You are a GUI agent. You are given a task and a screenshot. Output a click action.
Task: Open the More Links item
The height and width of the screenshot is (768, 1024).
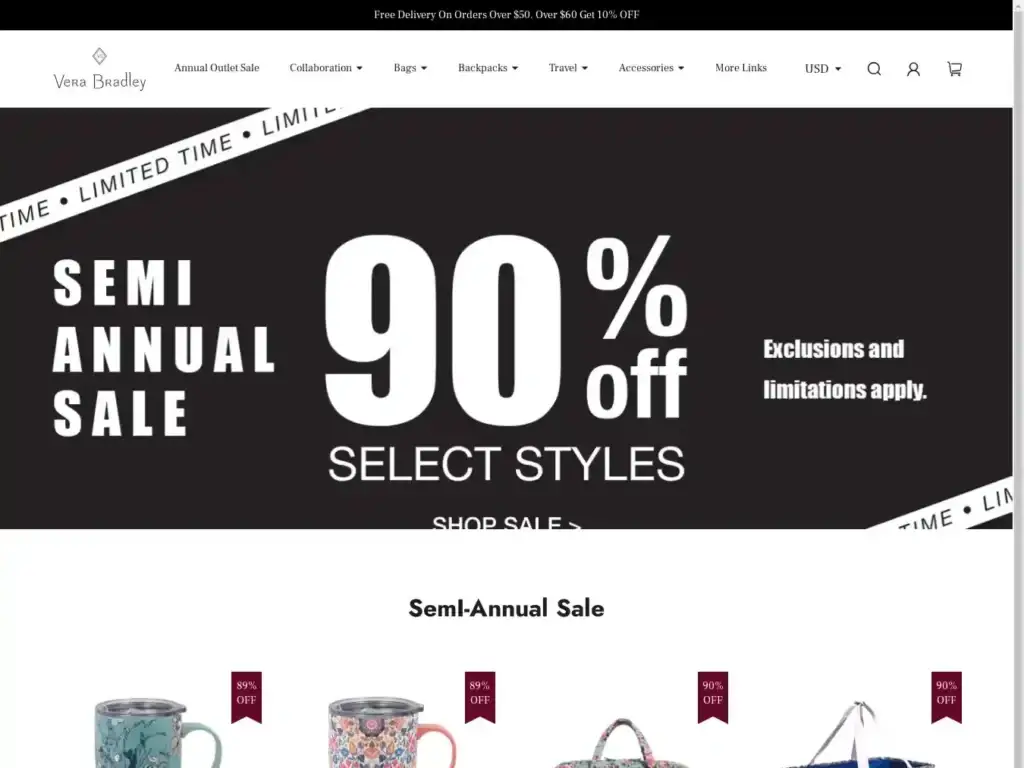[741, 68]
